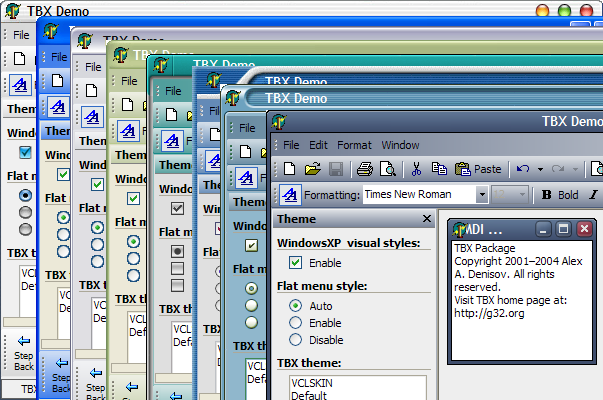Toggle the WindowsXP visual styles Enable checkbox
The image size is (603, 400).
(295, 262)
